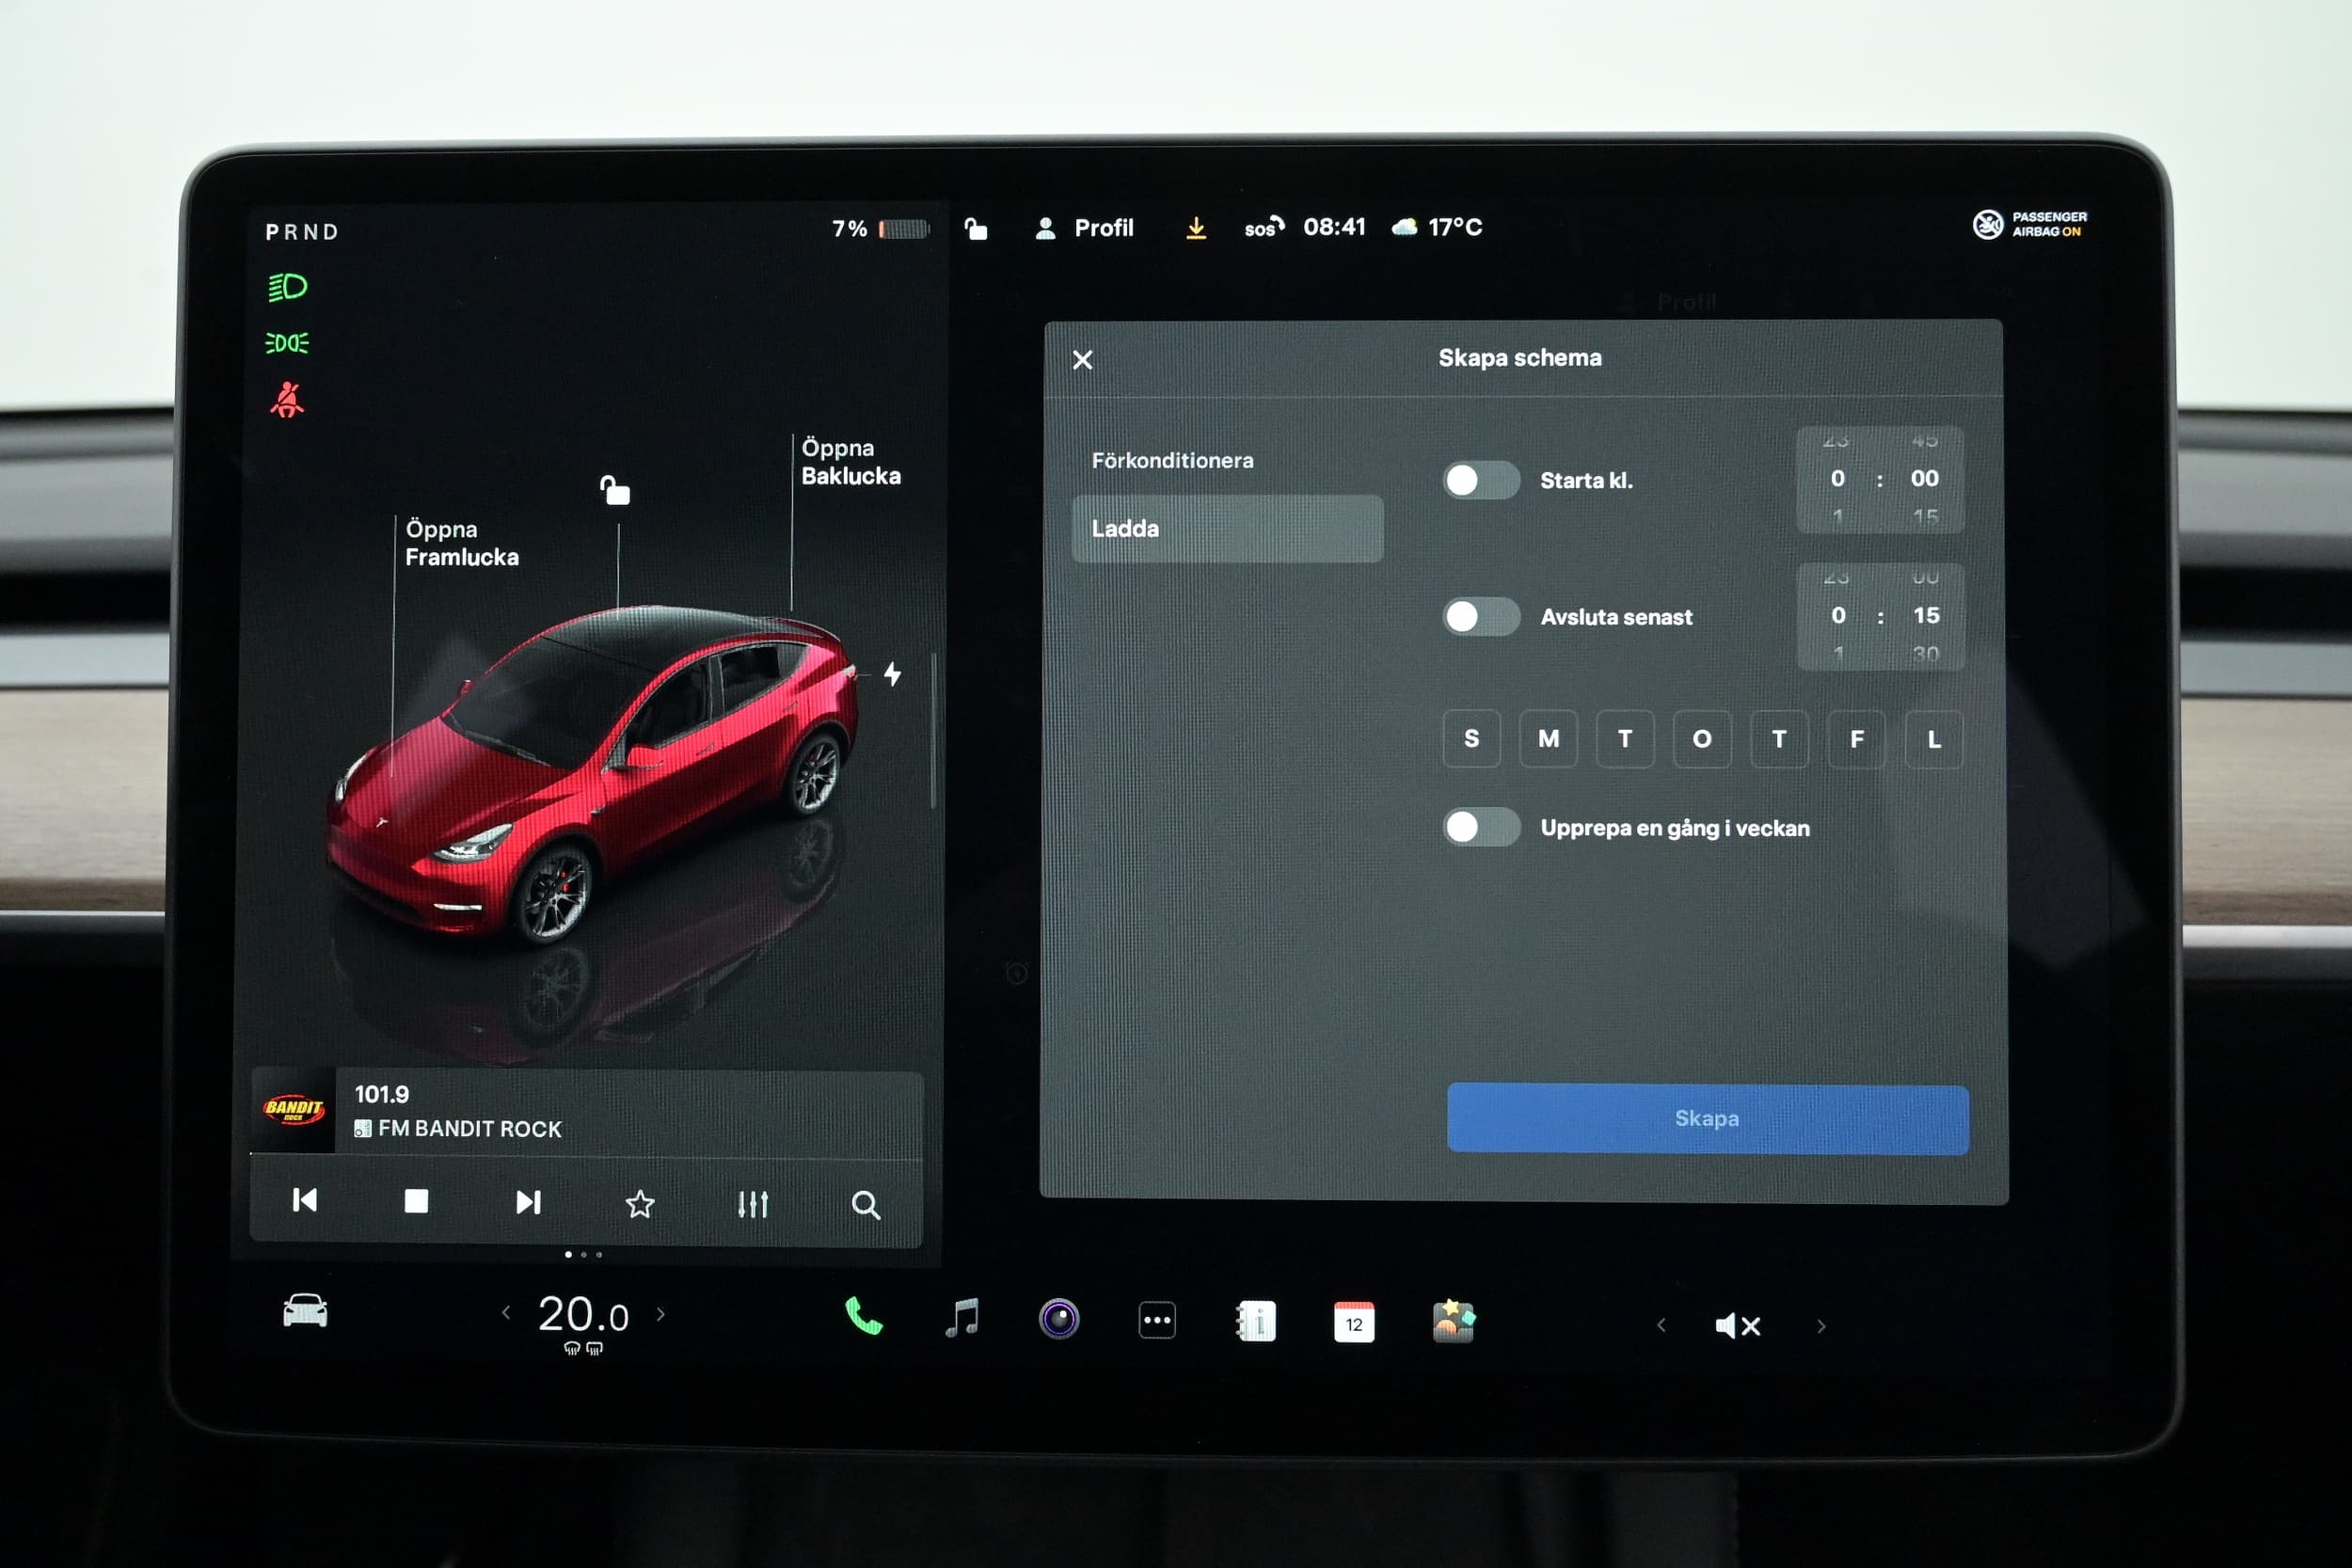
Task: Click the search icon in media player
Action: (865, 1205)
